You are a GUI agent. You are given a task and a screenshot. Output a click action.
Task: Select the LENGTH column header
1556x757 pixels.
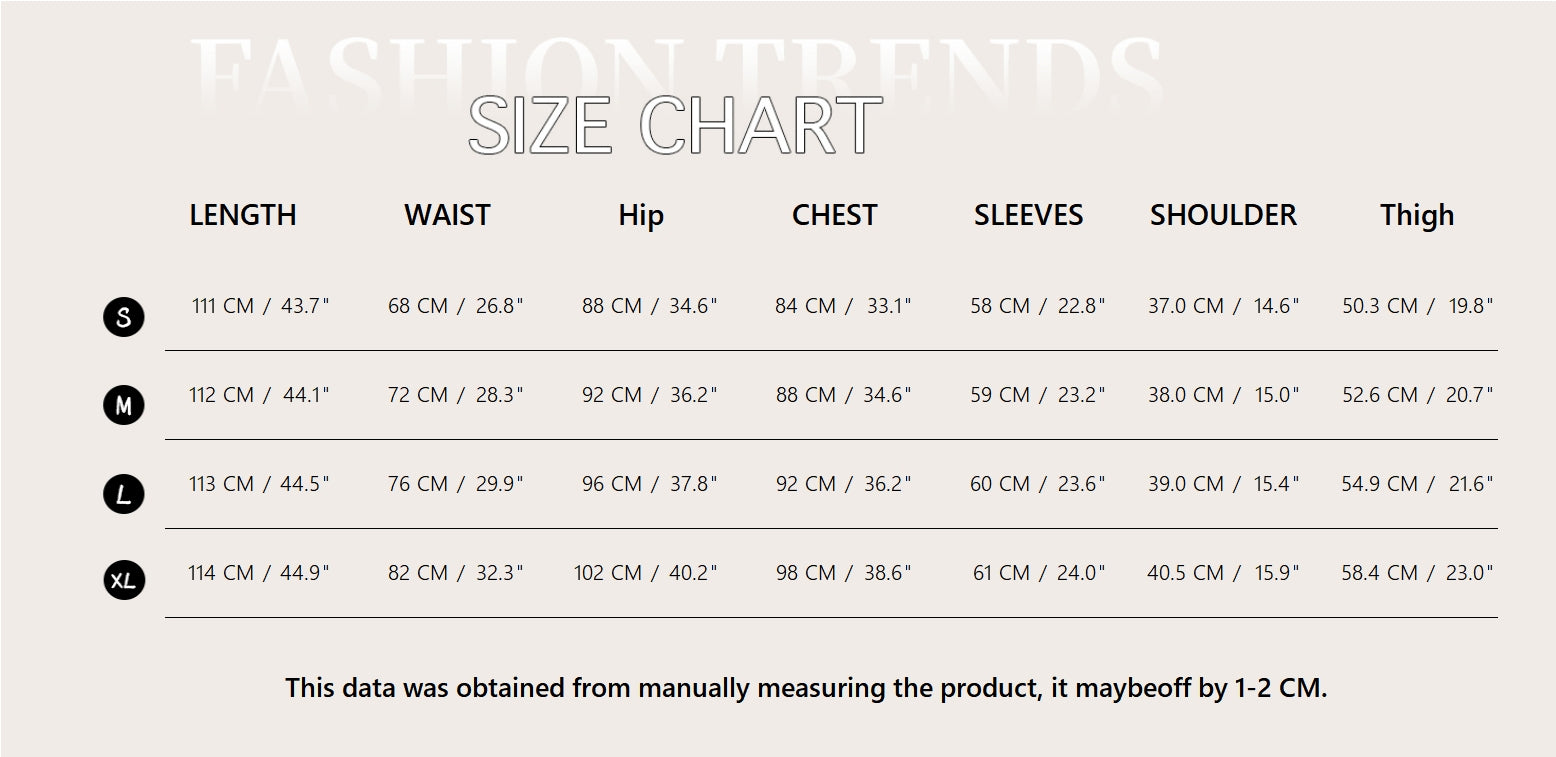pos(243,215)
